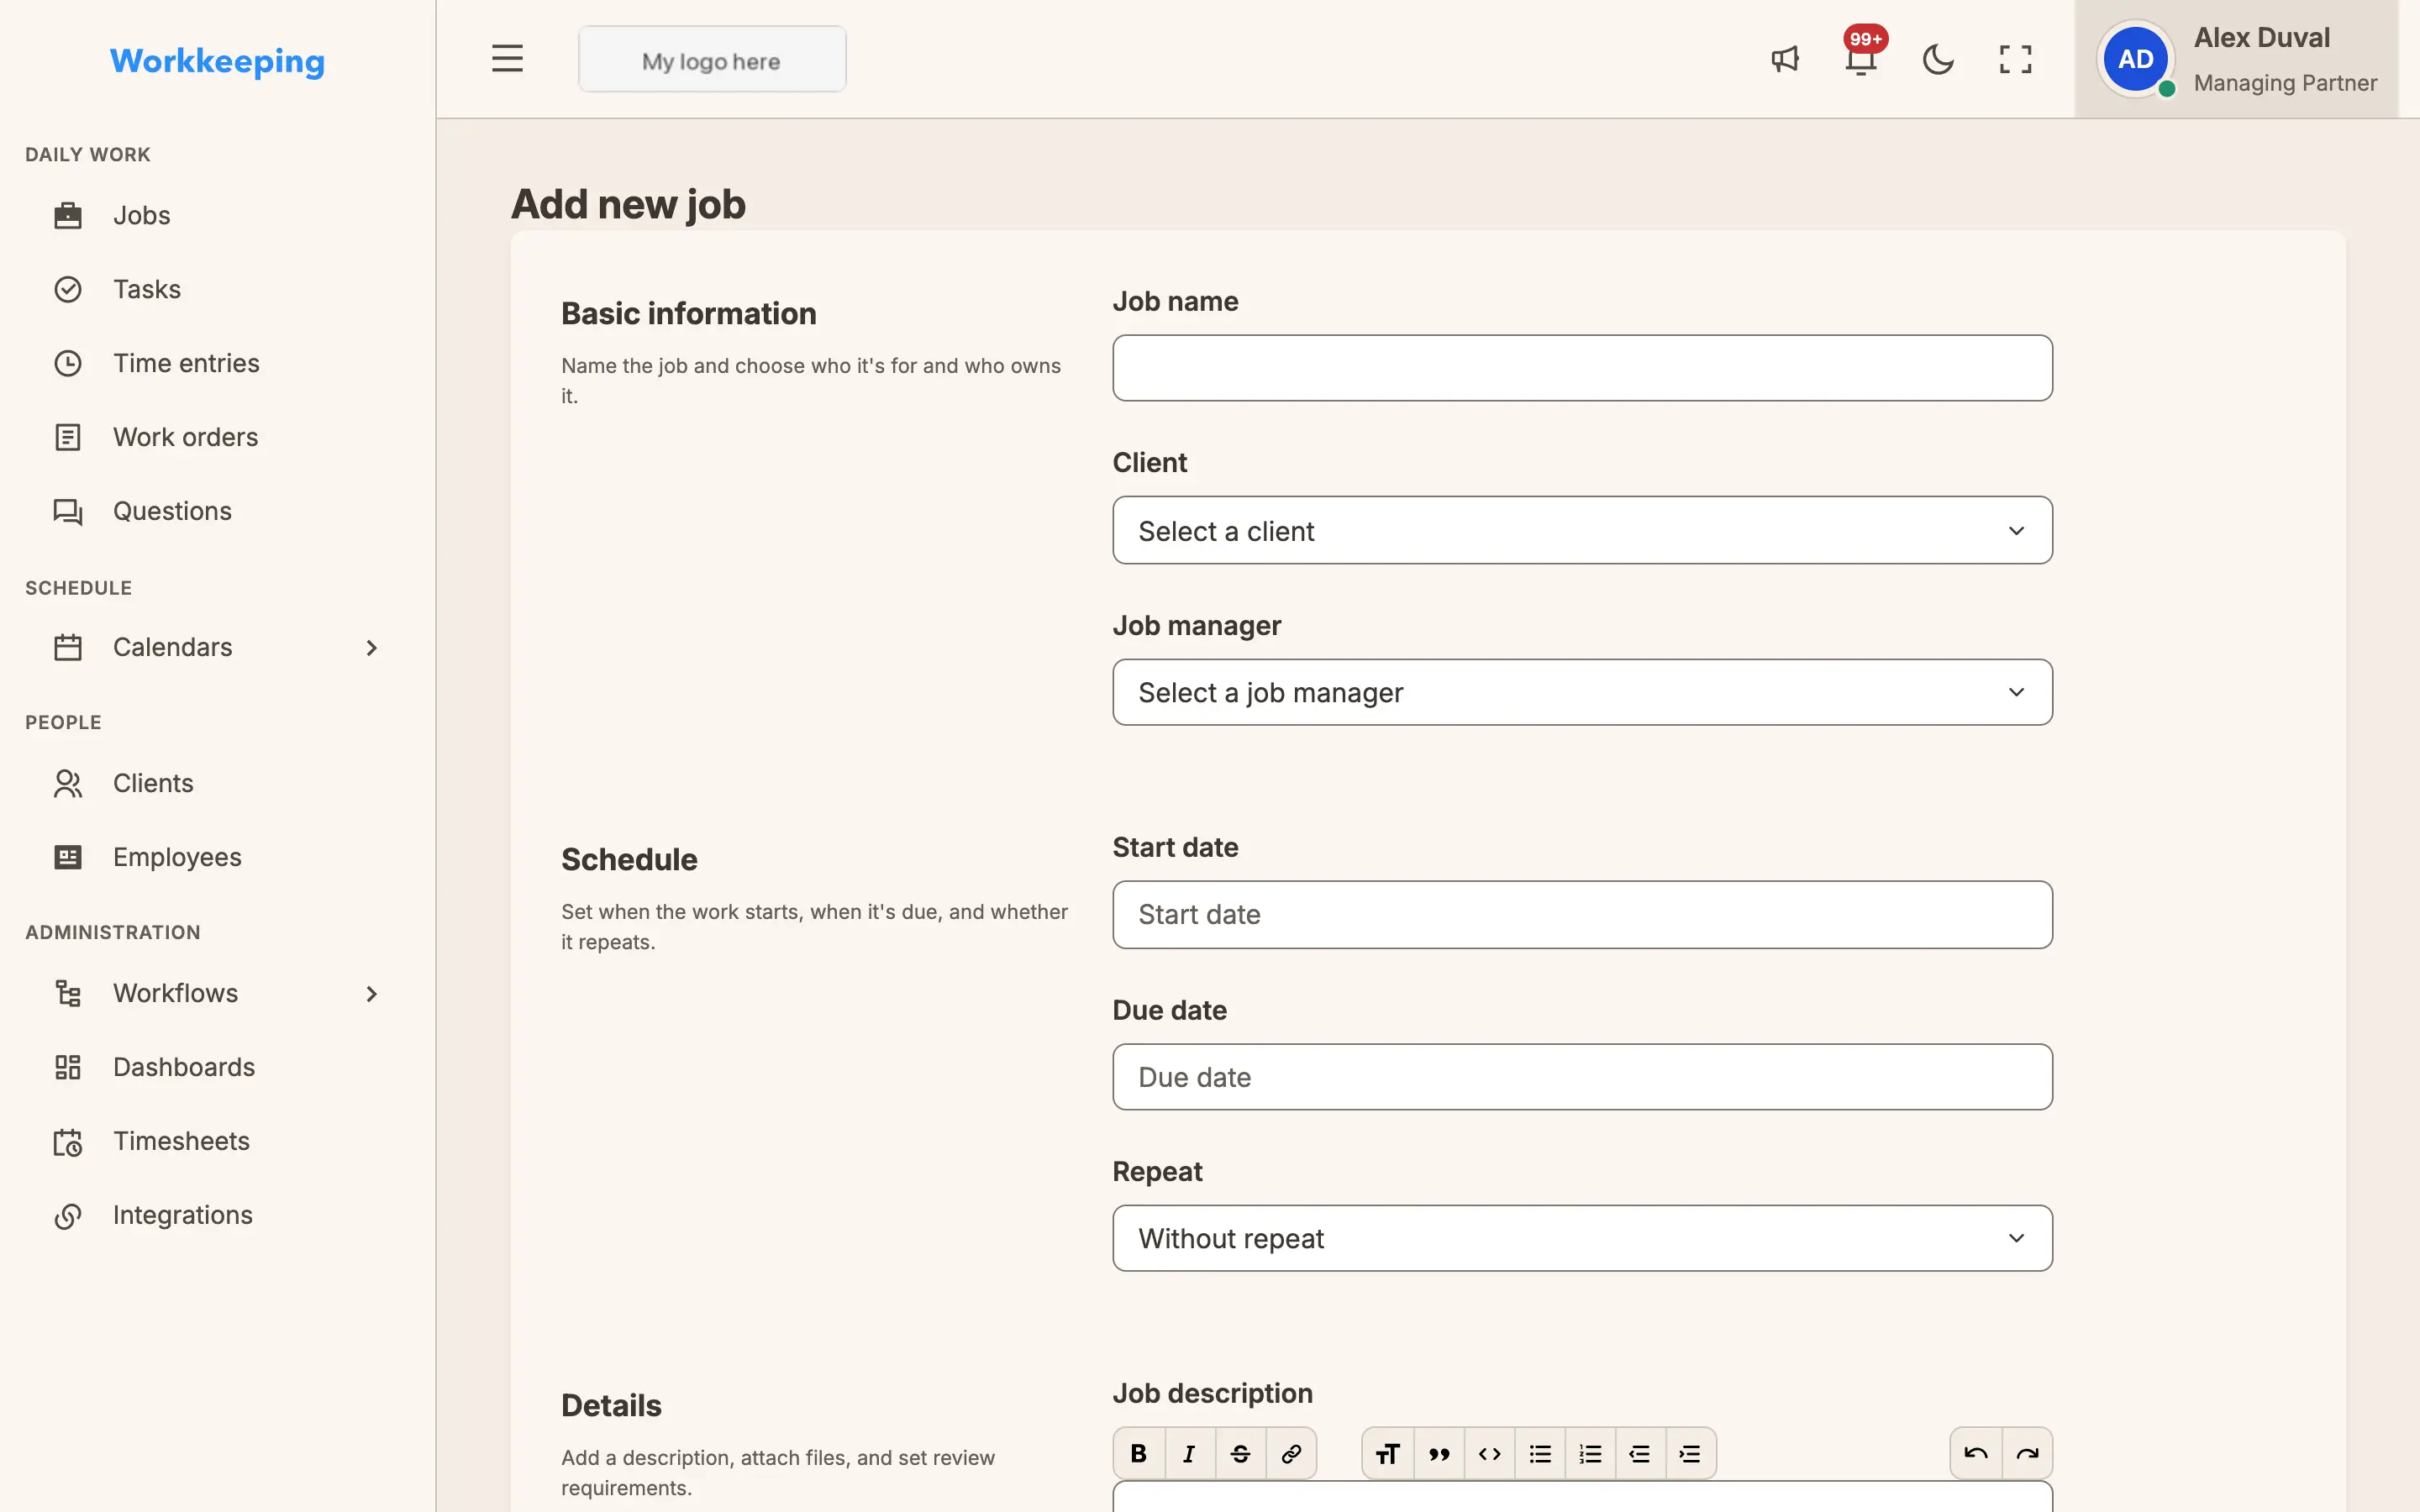Open Alex Duval profile menu
This screenshot has width=2420, height=1512.
tap(2236, 59)
